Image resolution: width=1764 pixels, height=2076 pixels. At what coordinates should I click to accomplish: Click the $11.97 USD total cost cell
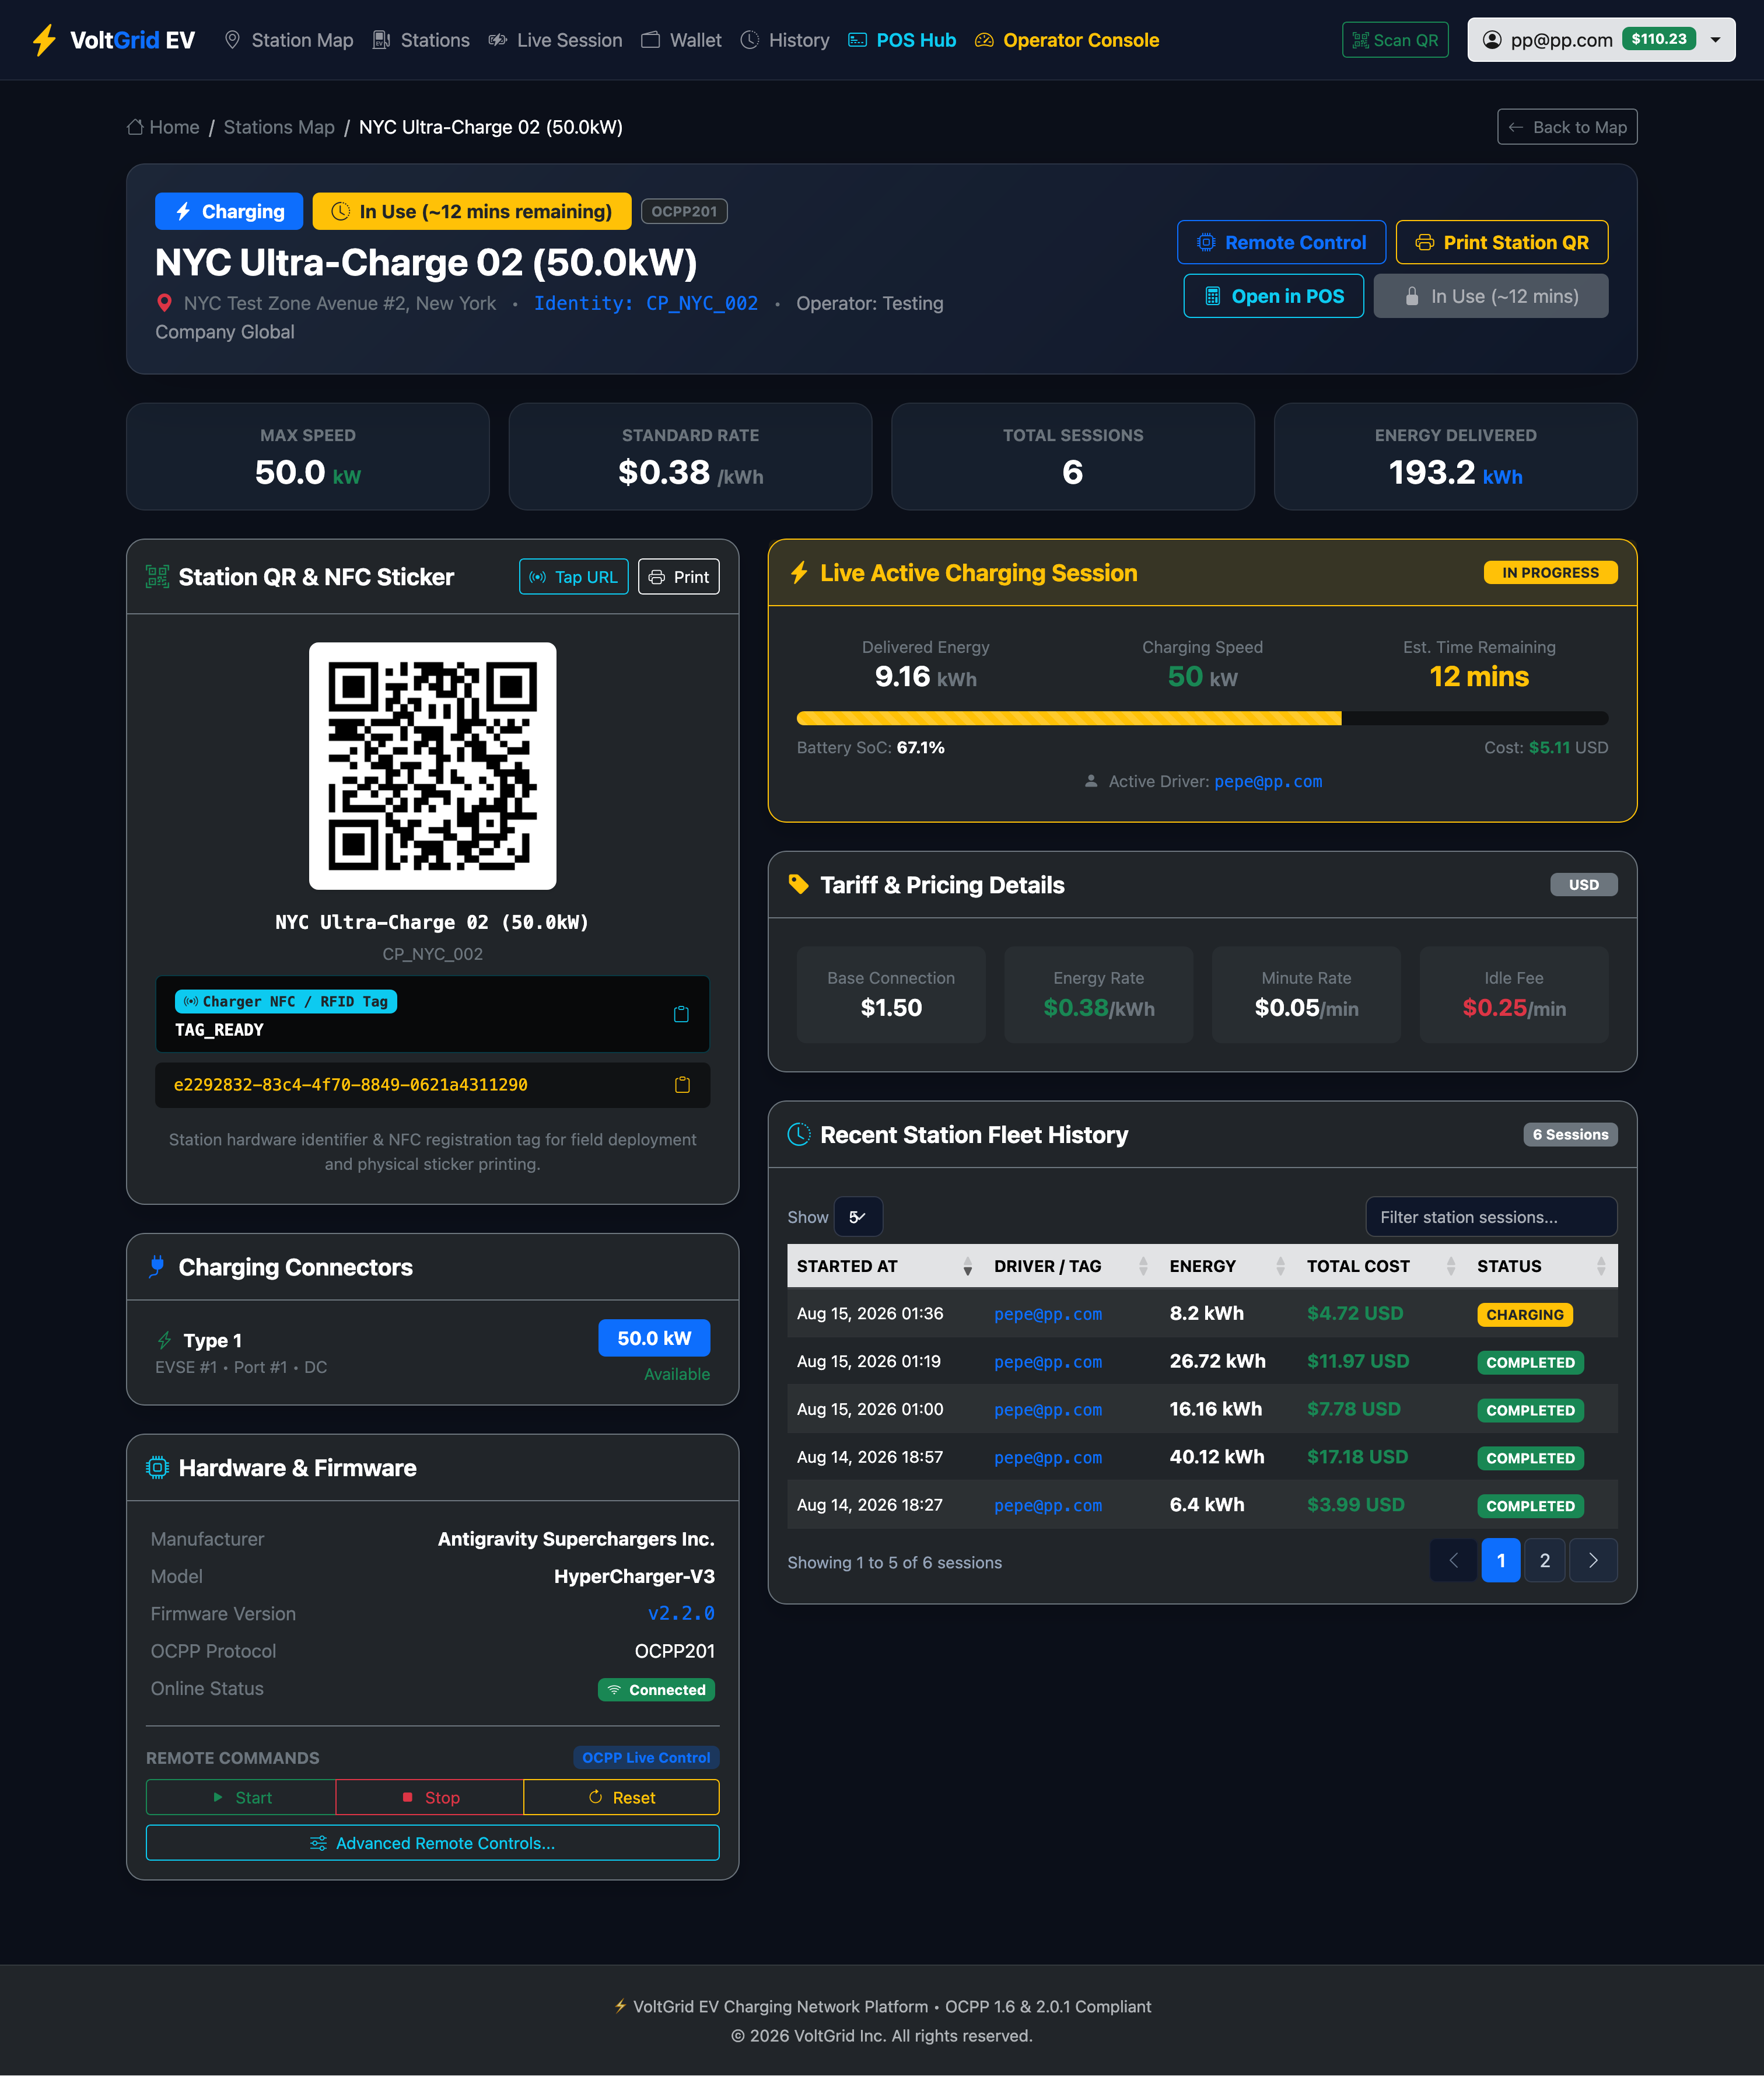pyautogui.click(x=1358, y=1361)
